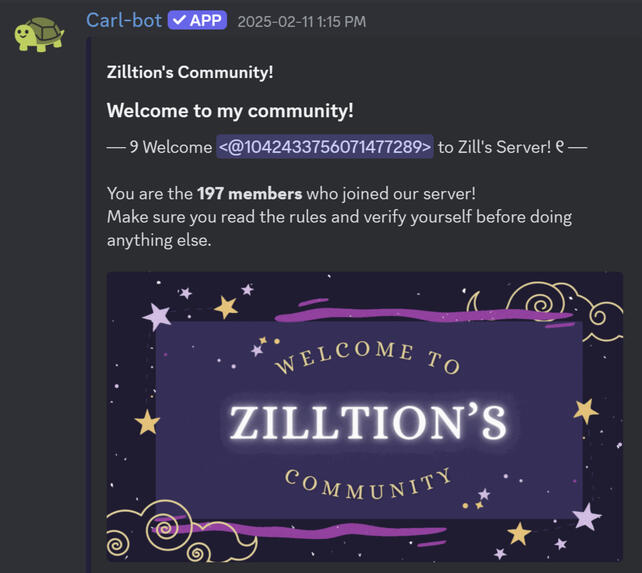Click the crescent moon in the banner
This screenshot has height=573, width=642.
click(473, 303)
